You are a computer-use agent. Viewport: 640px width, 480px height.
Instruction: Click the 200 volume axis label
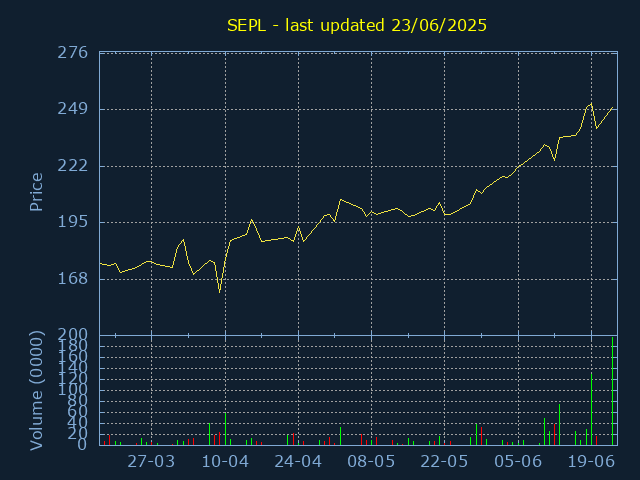(73, 335)
